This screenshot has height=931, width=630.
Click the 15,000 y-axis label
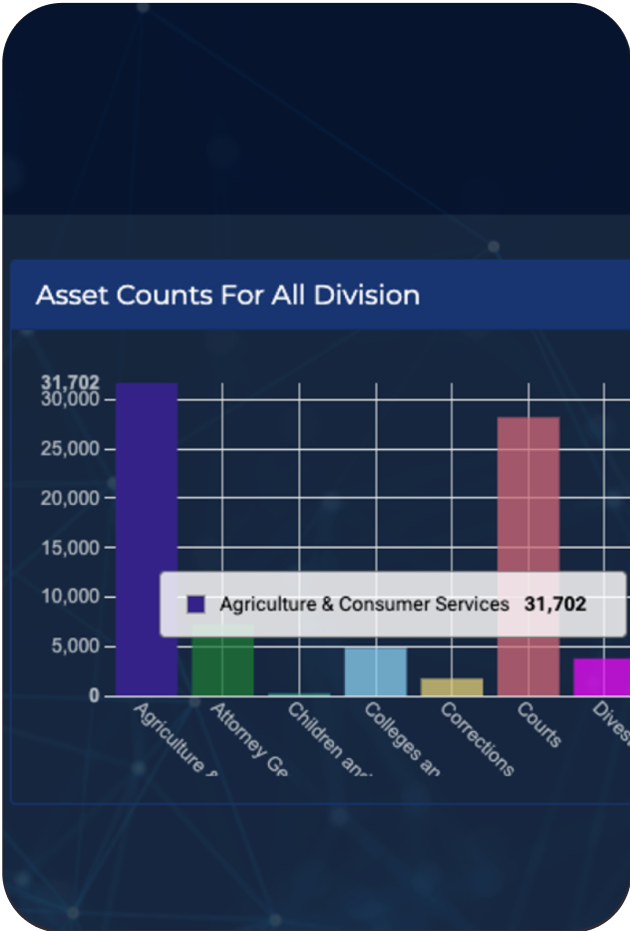[x=70, y=548]
